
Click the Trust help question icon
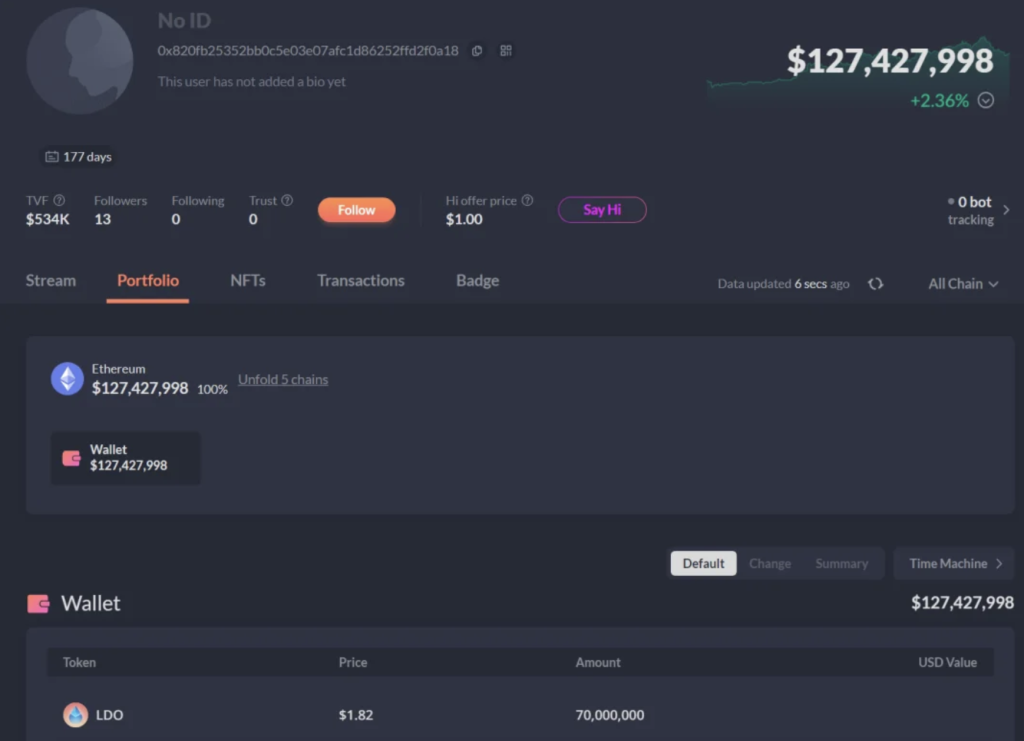pos(287,200)
